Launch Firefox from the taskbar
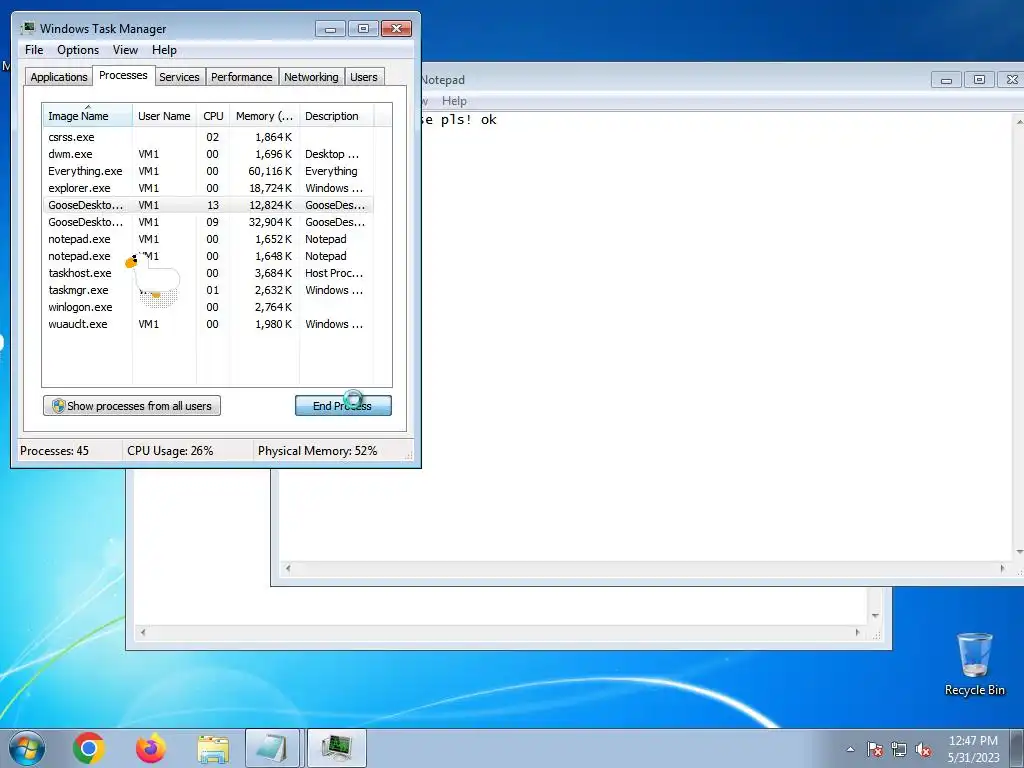Image resolution: width=1024 pixels, height=768 pixels. pyautogui.click(x=151, y=748)
